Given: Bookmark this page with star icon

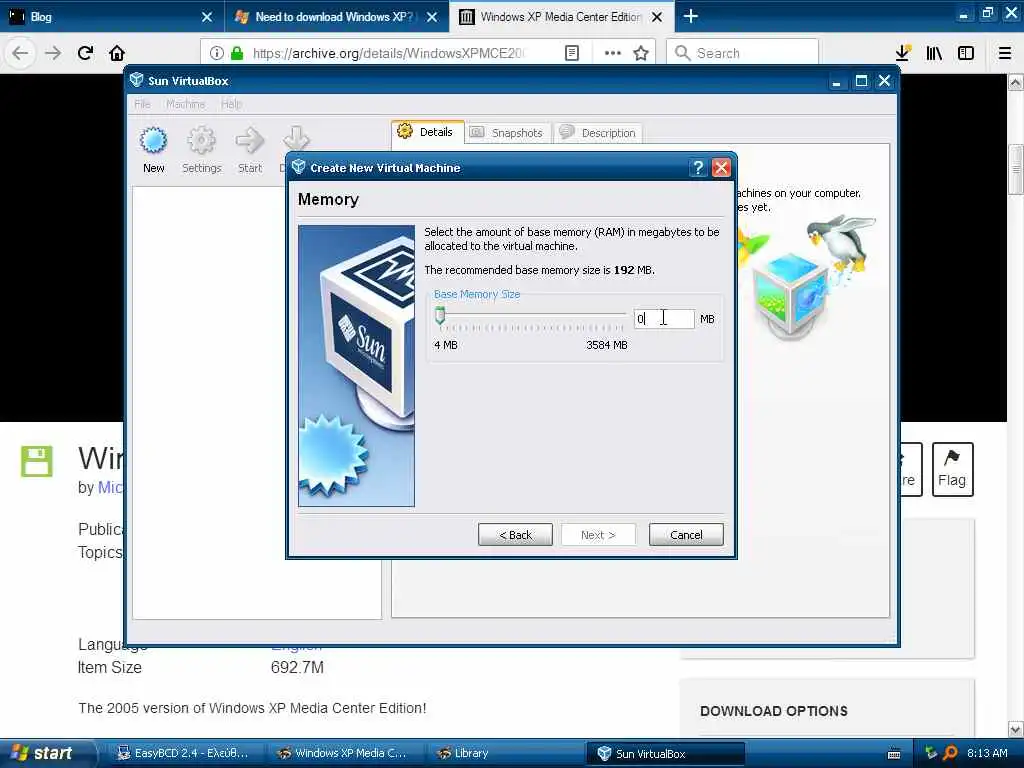Looking at the screenshot, I should 641,53.
